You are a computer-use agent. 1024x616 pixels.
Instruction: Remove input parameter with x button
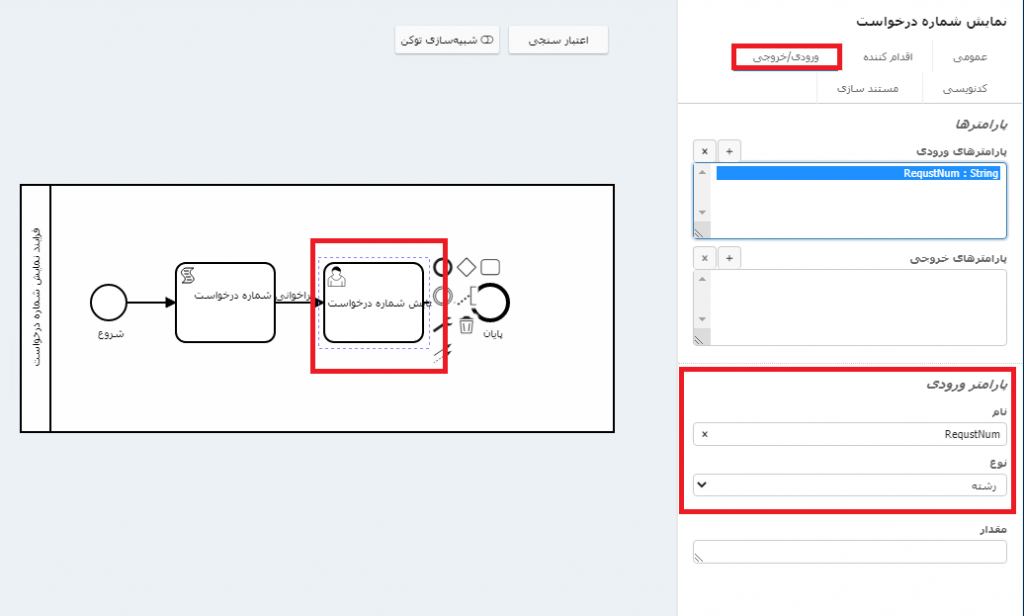(704, 151)
